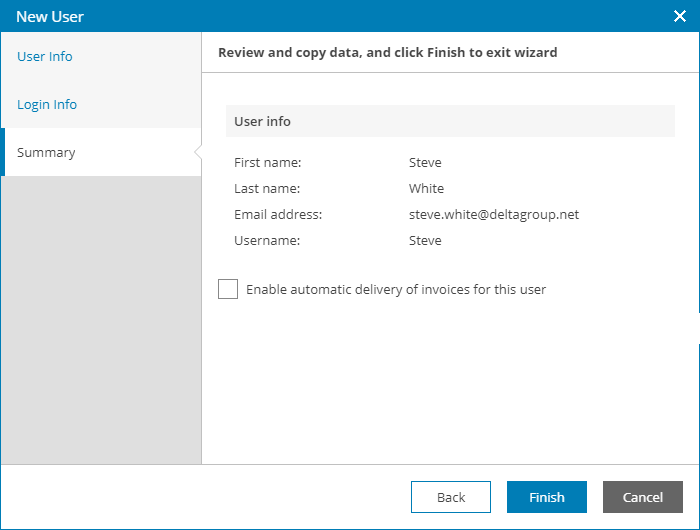The image size is (700, 530).
Task: Go to the User Info step
Action: click(45, 57)
